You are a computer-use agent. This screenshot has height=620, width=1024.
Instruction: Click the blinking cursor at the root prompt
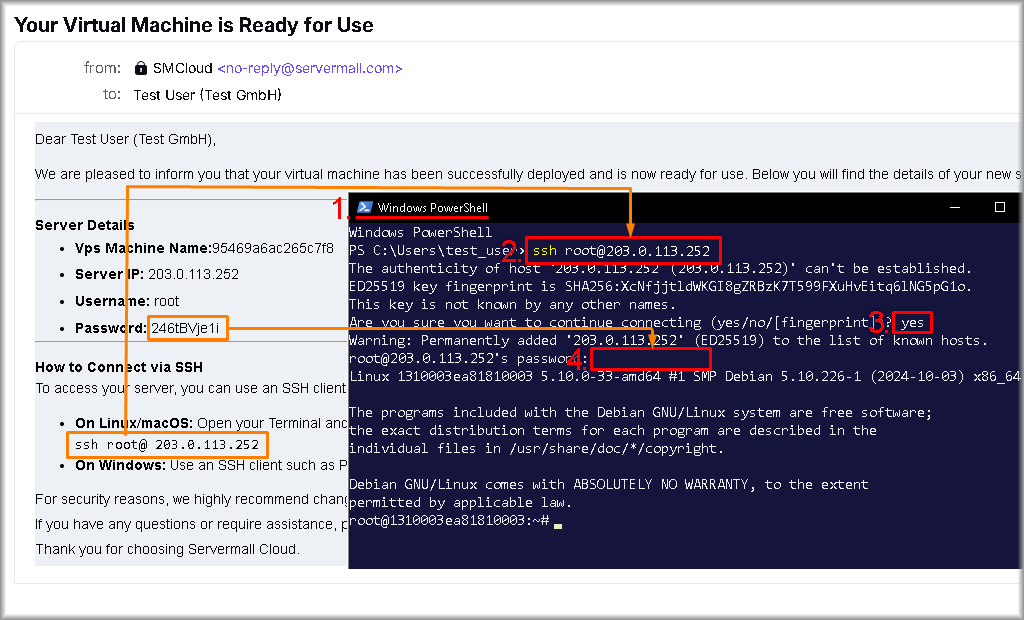pos(558,524)
